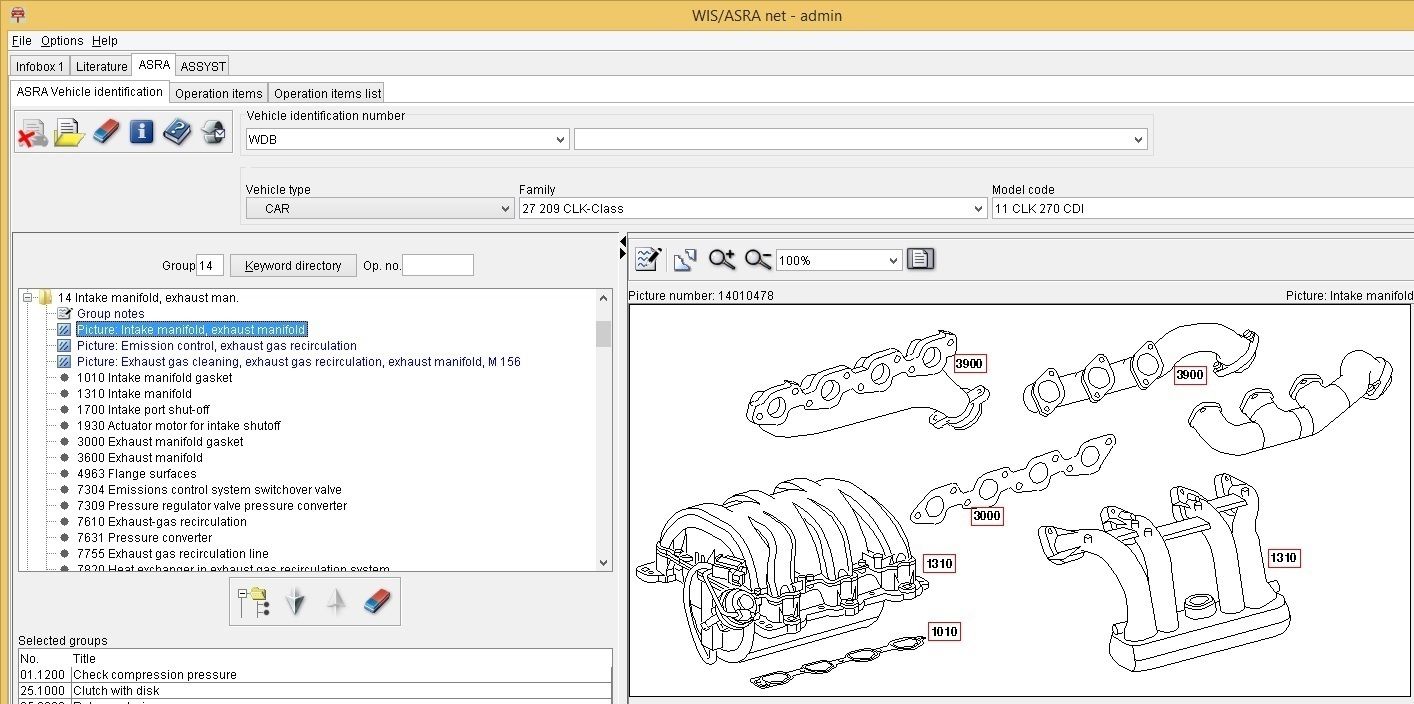Open the second vehicle identification number dropdown
The width and height of the screenshot is (1414, 704).
(1138, 140)
